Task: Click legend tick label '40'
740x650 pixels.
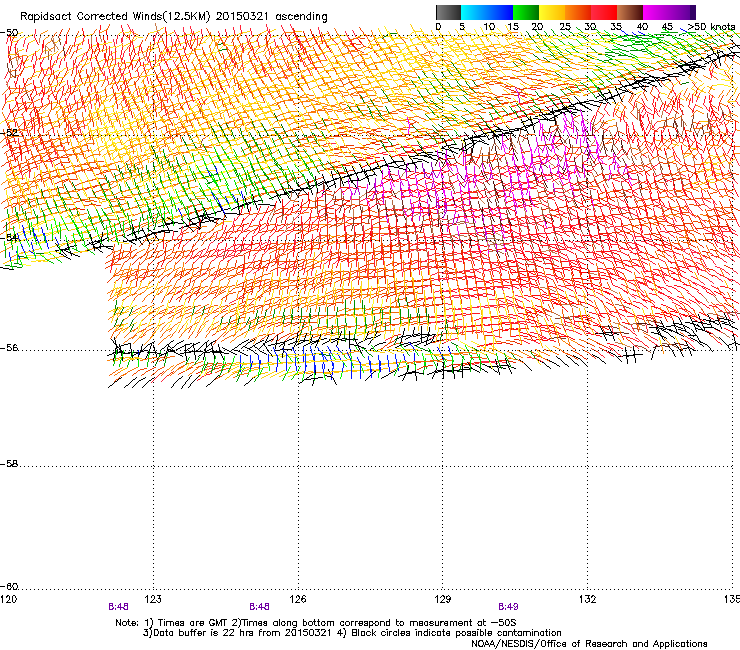Action: (x=642, y=27)
